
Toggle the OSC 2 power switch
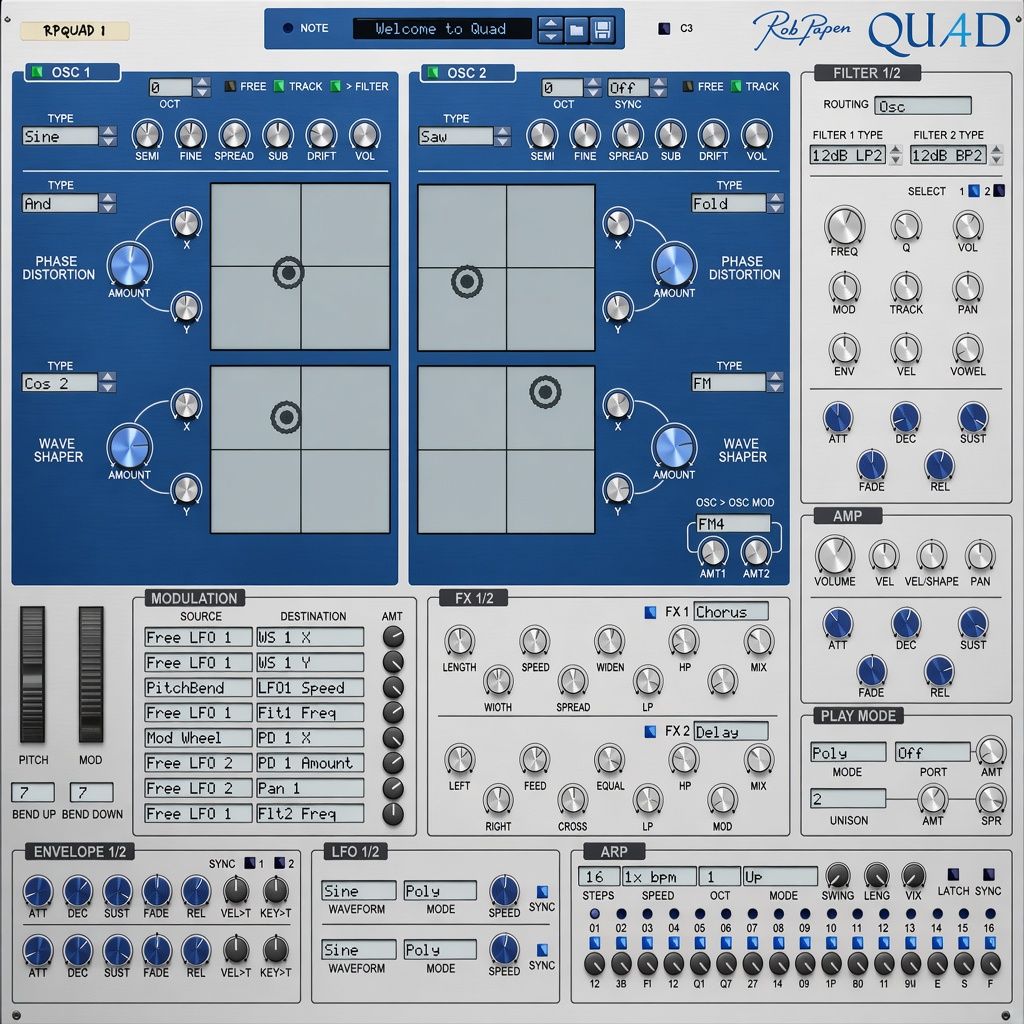click(432, 72)
